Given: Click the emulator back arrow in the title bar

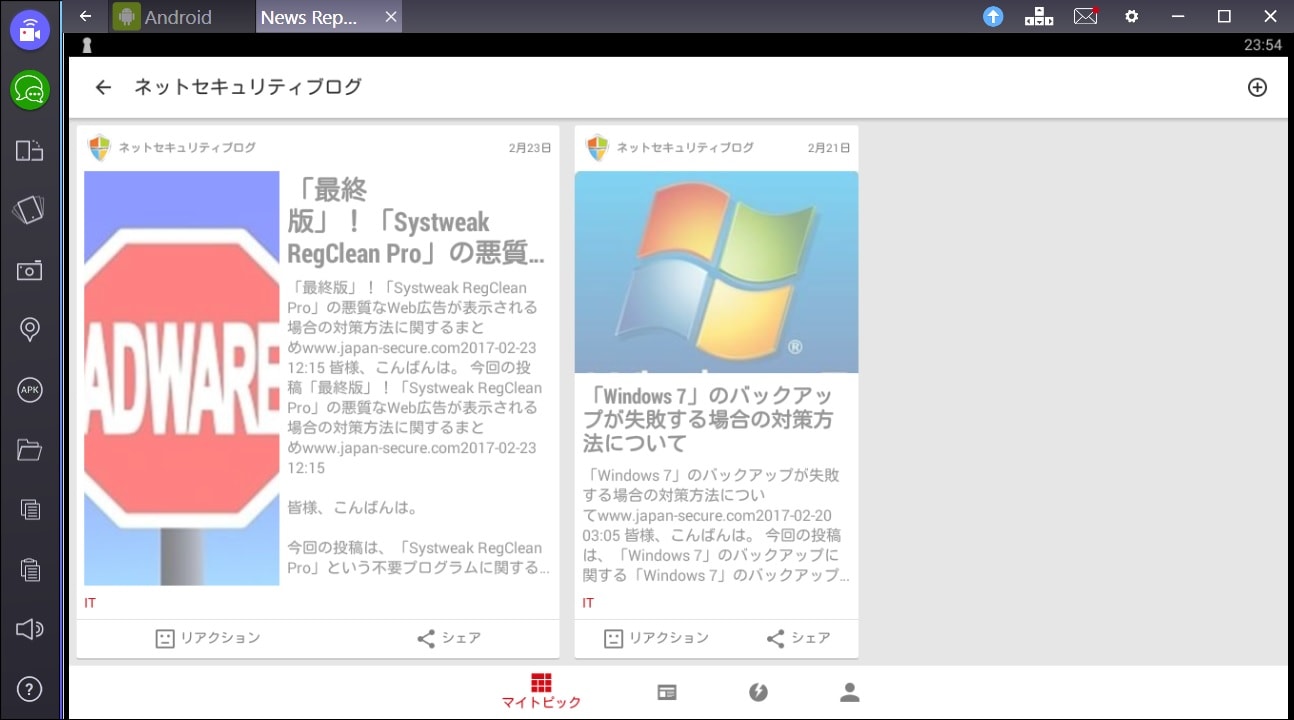Looking at the screenshot, I should point(86,16).
